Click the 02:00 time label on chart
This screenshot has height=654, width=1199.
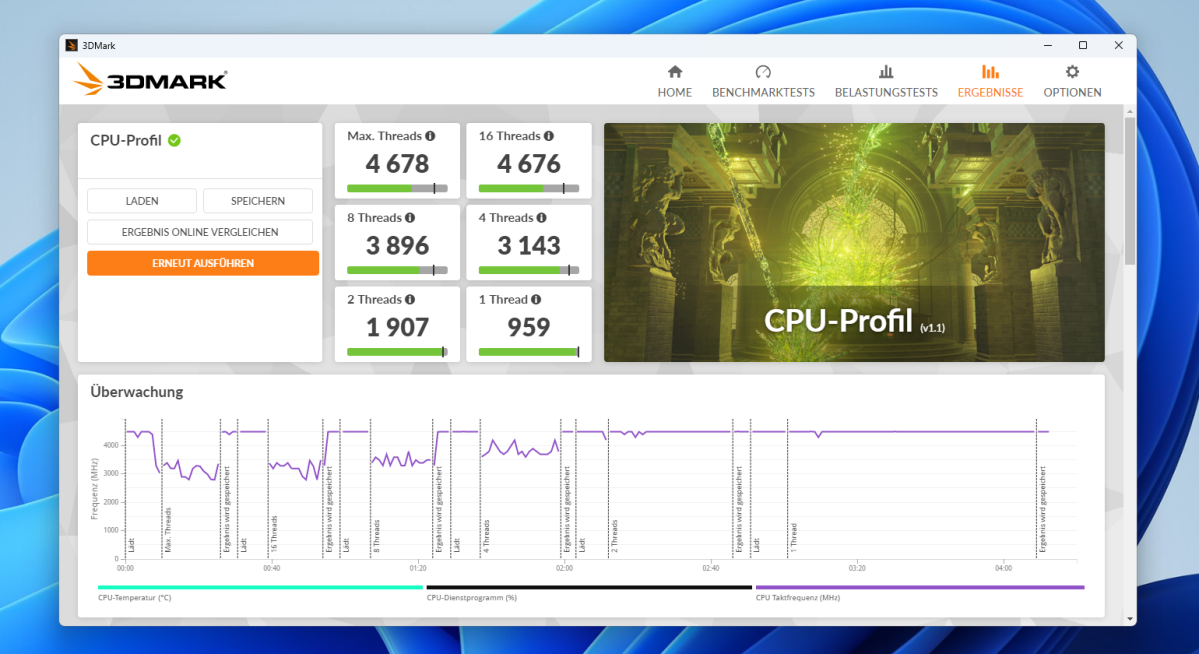click(x=564, y=568)
